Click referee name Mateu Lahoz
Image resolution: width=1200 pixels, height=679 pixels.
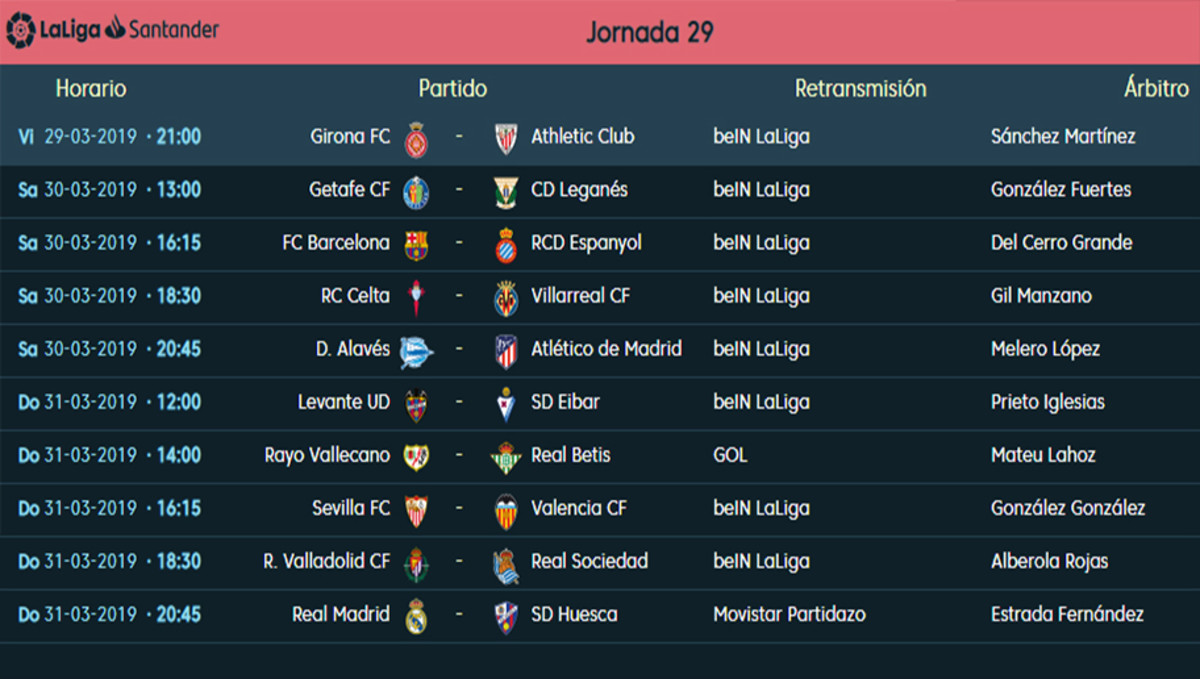[x=1043, y=455]
